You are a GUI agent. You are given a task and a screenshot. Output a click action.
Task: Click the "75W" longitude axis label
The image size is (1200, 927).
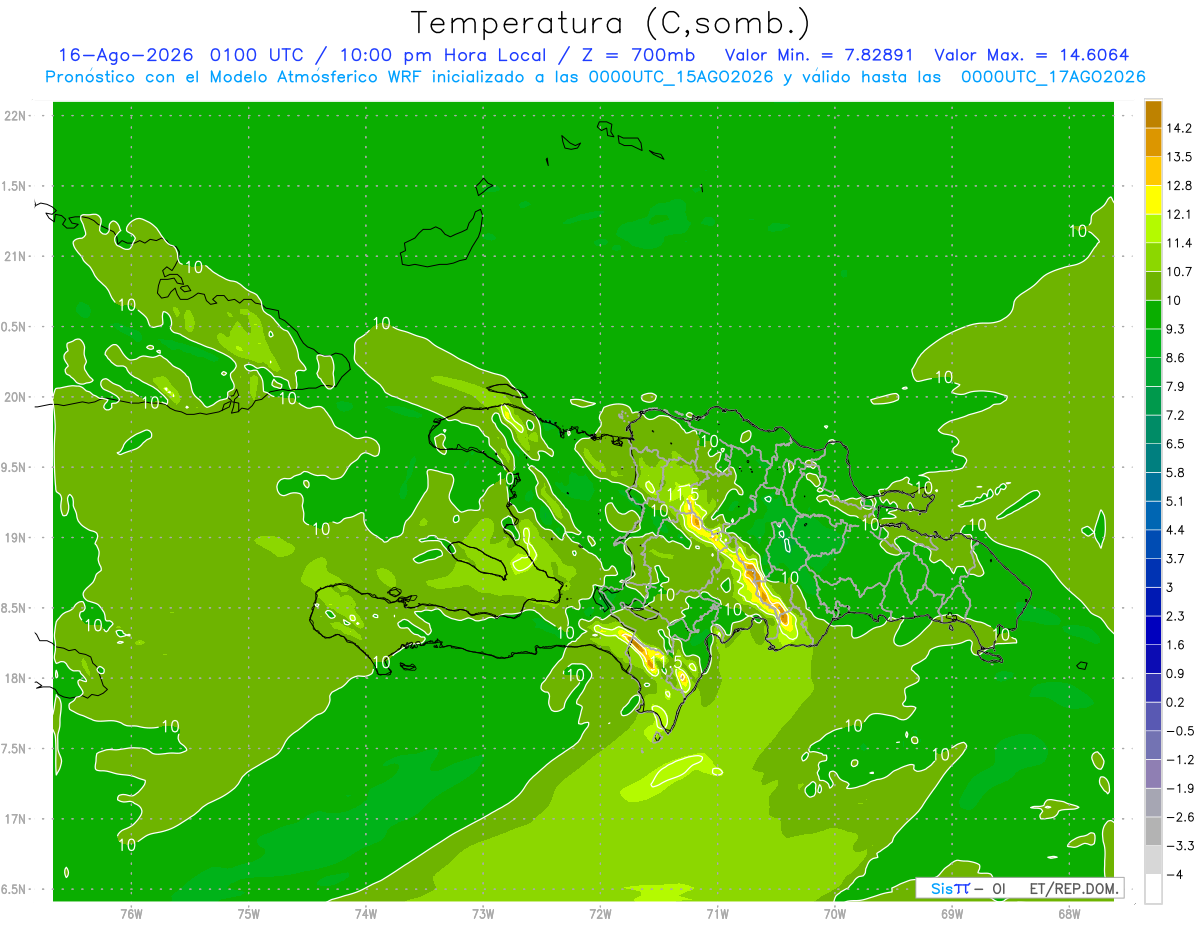pos(249,914)
